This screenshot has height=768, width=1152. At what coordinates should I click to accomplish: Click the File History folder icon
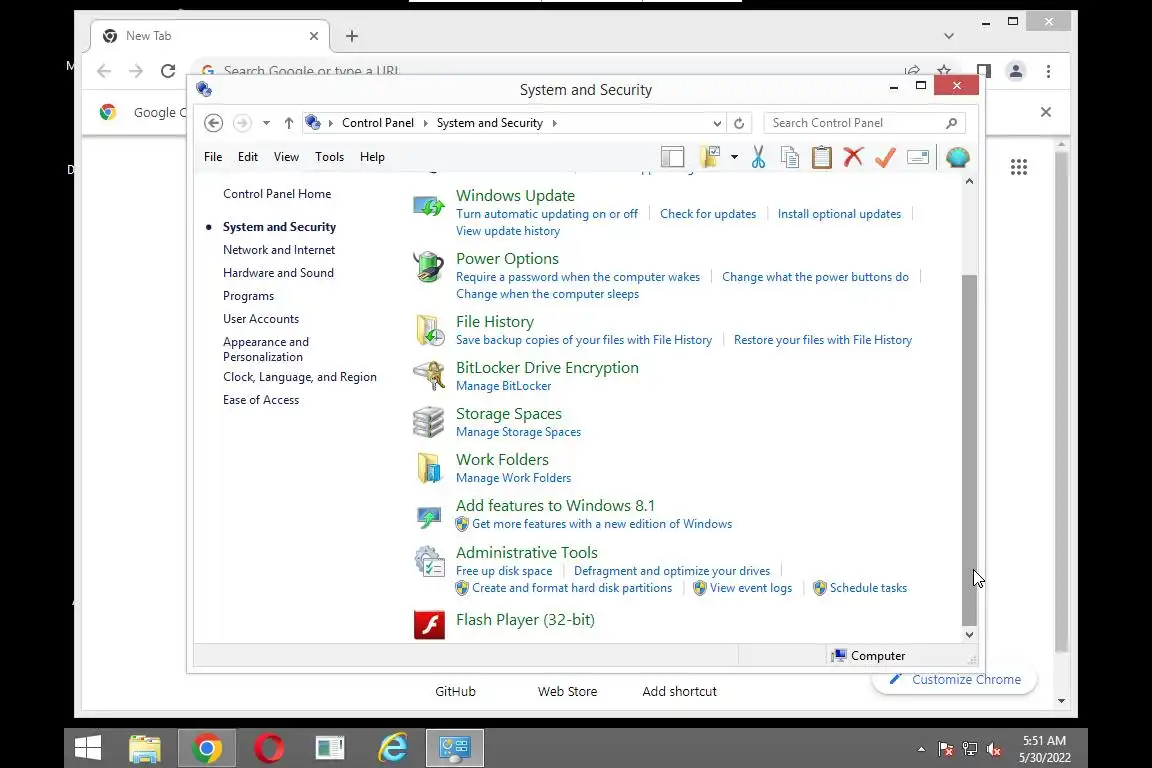point(430,330)
